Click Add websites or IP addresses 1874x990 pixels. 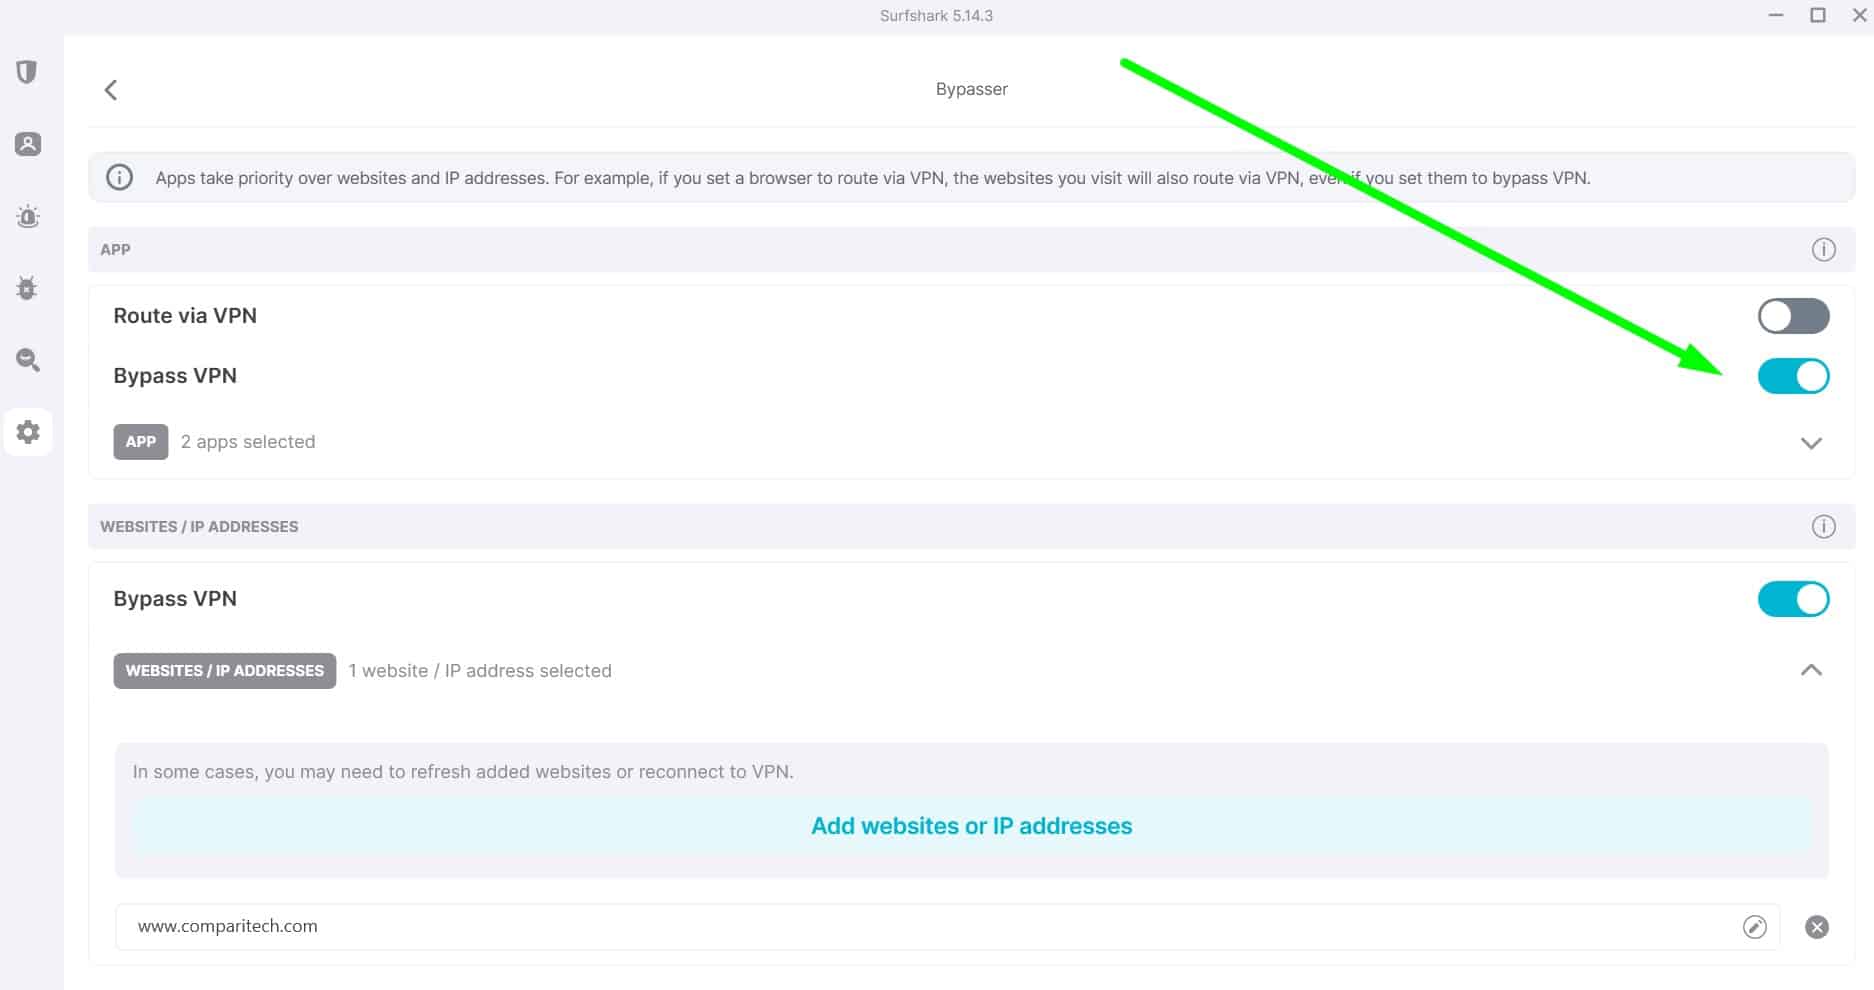pos(971,826)
